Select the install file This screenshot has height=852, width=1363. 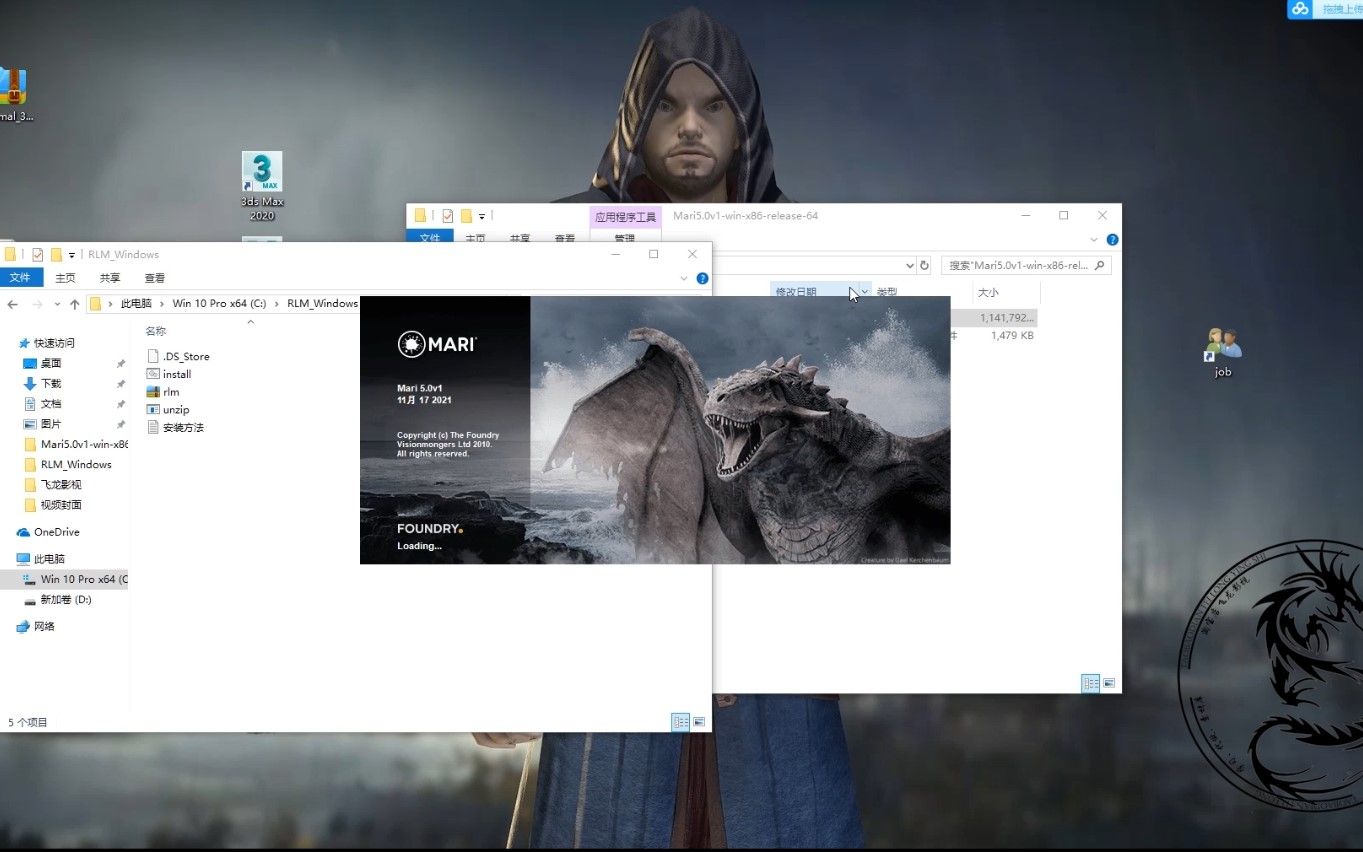(169, 374)
